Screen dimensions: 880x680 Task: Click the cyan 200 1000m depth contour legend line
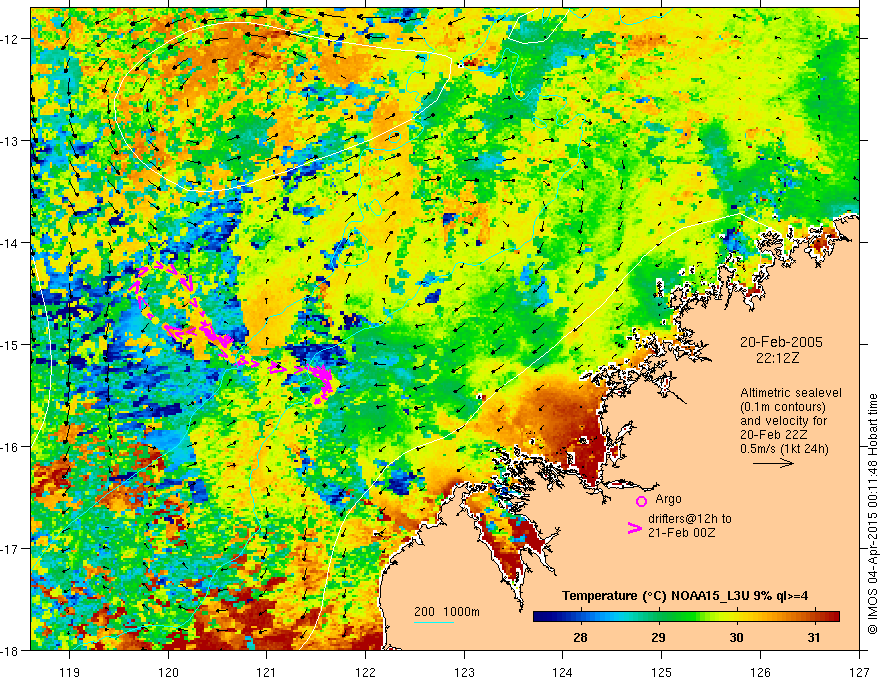(434, 622)
